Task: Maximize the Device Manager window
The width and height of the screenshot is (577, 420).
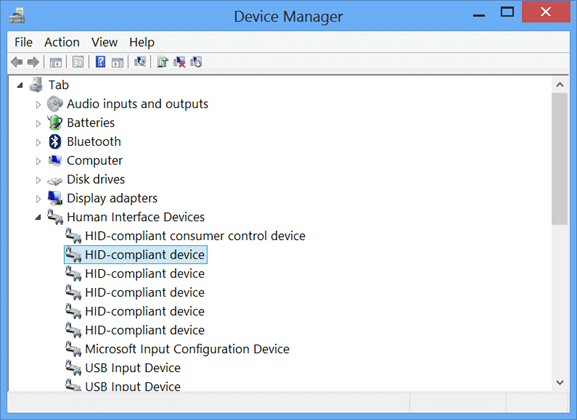Action: (x=507, y=13)
